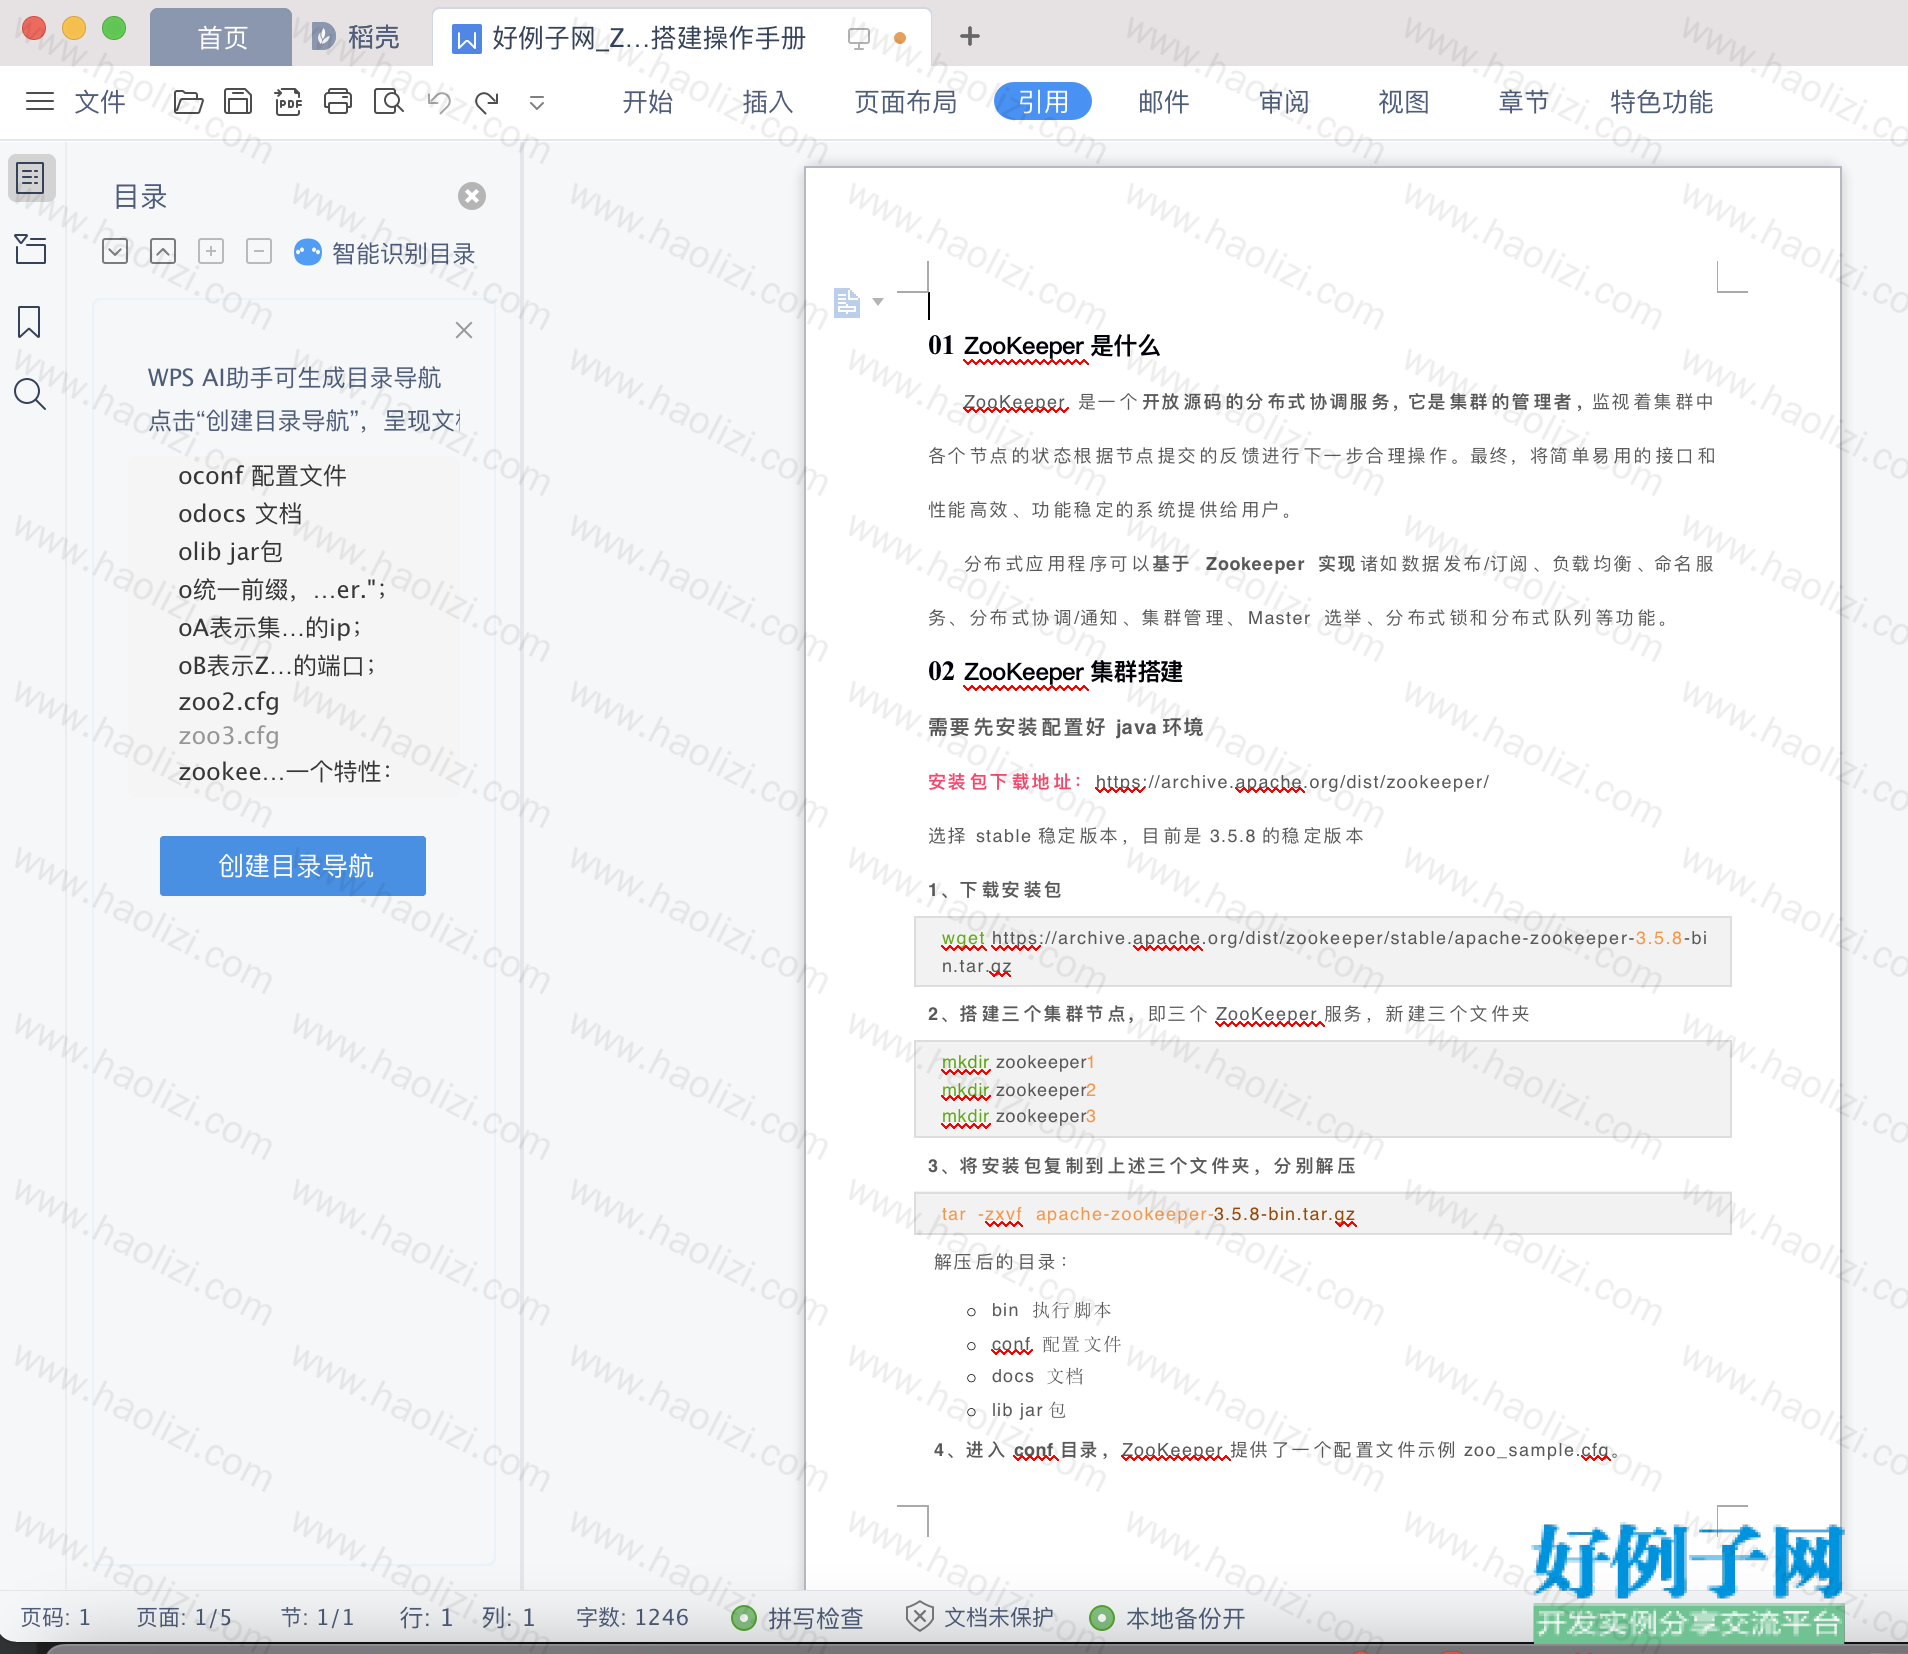Click the presentation screen icon in document tab
This screenshot has height=1654, width=1908.
point(858,38)
